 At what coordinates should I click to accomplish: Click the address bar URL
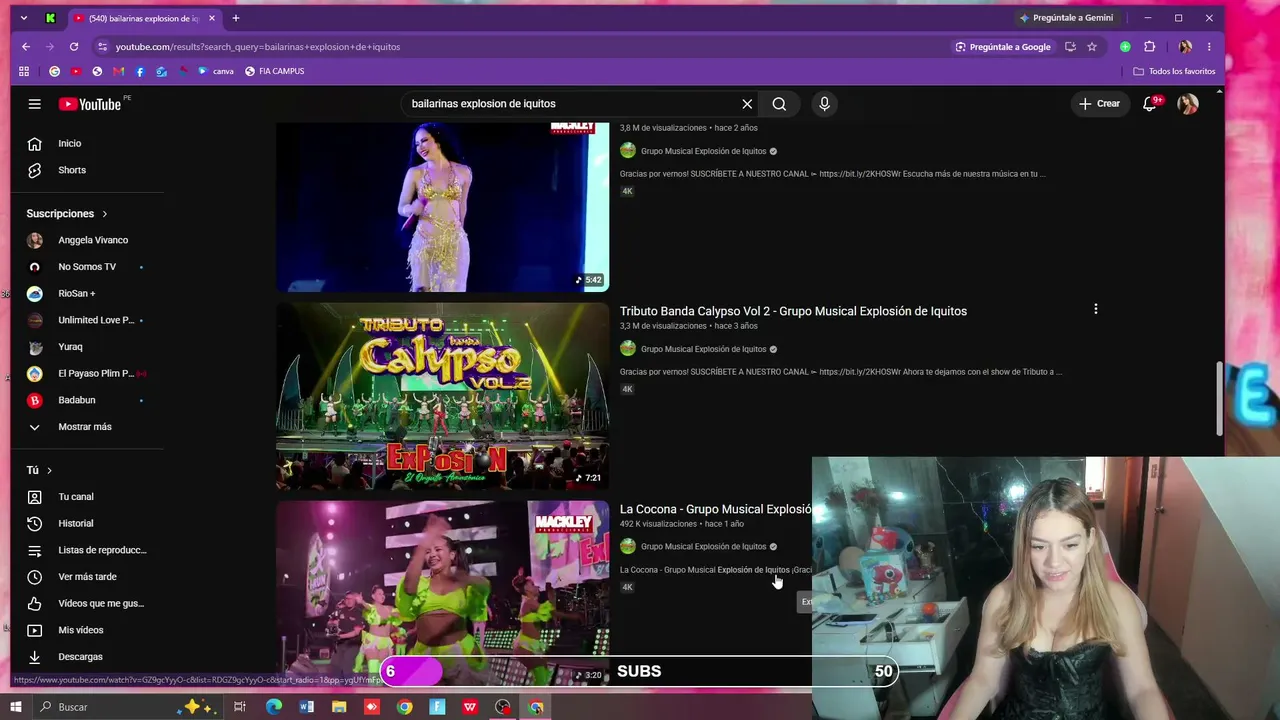(258, 47)
